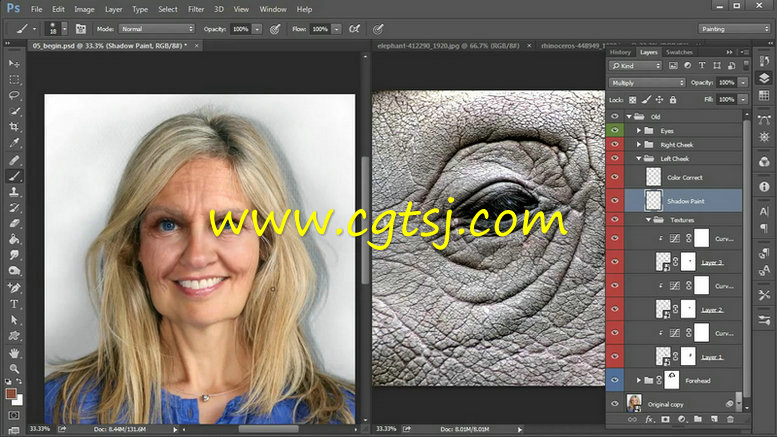Switch to elephant-412290_1920.jpg document tab

point(448,46)
